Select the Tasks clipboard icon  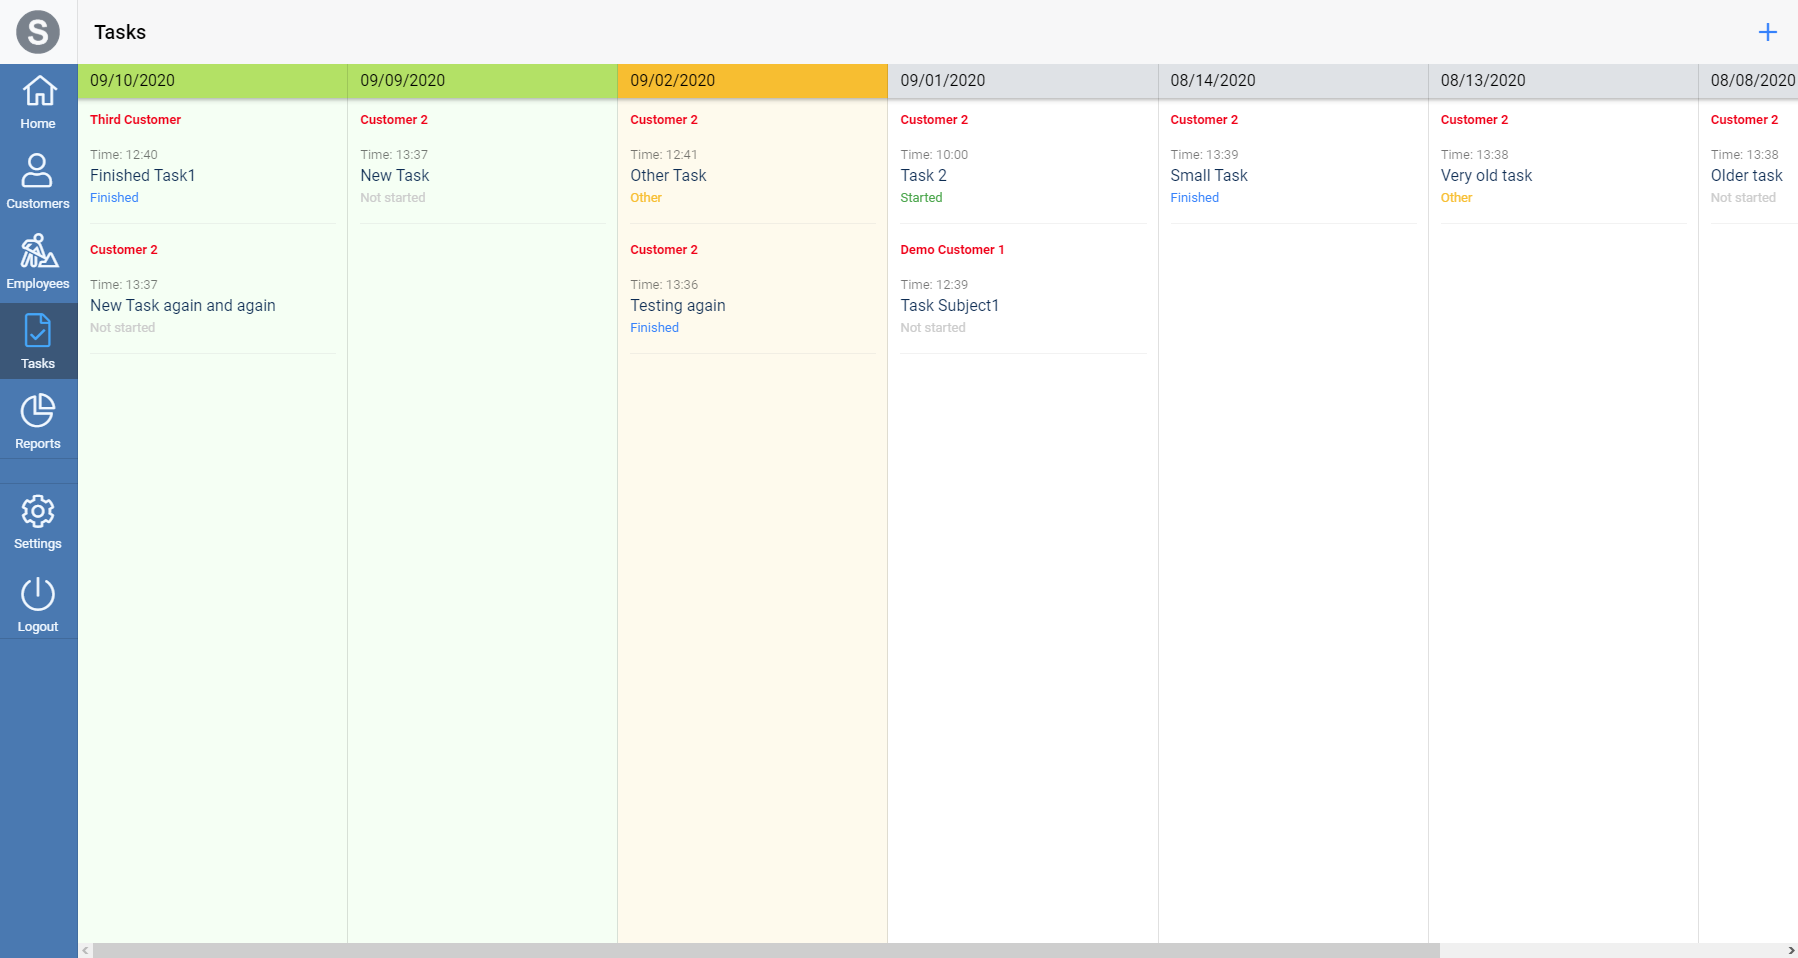pyautogui.click(x=38, y=331)
